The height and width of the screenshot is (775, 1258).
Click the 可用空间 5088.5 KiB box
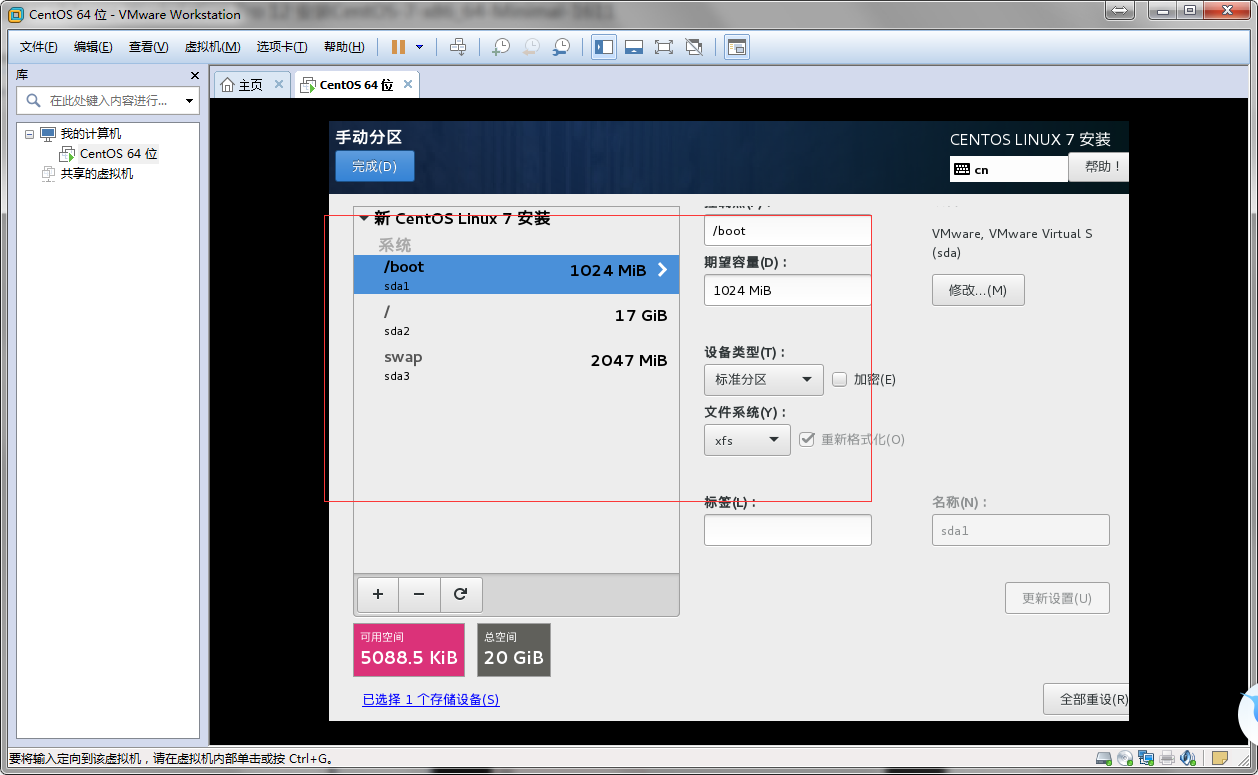409,650
